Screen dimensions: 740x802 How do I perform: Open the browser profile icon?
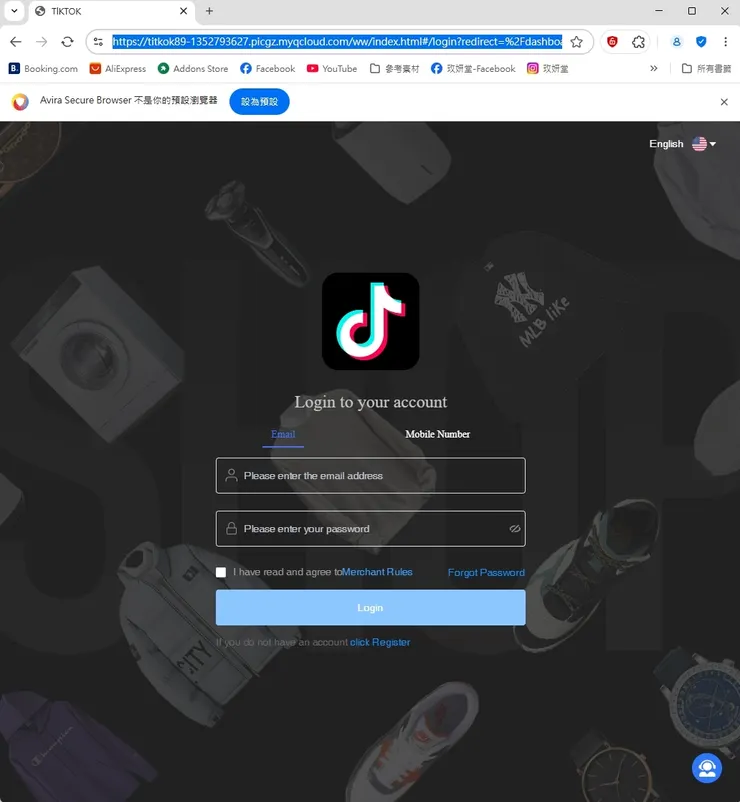pos(677,42)
